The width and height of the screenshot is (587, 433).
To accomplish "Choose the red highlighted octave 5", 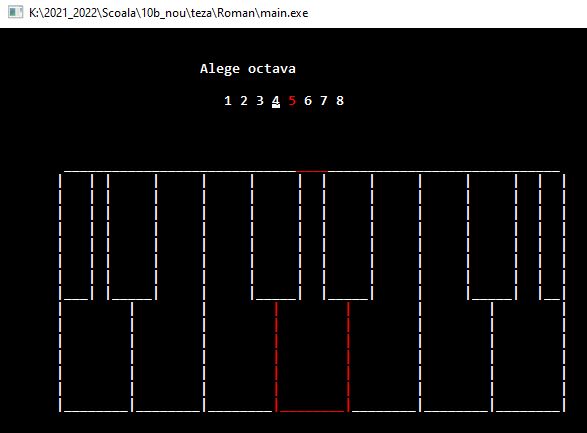I will 292,101.
